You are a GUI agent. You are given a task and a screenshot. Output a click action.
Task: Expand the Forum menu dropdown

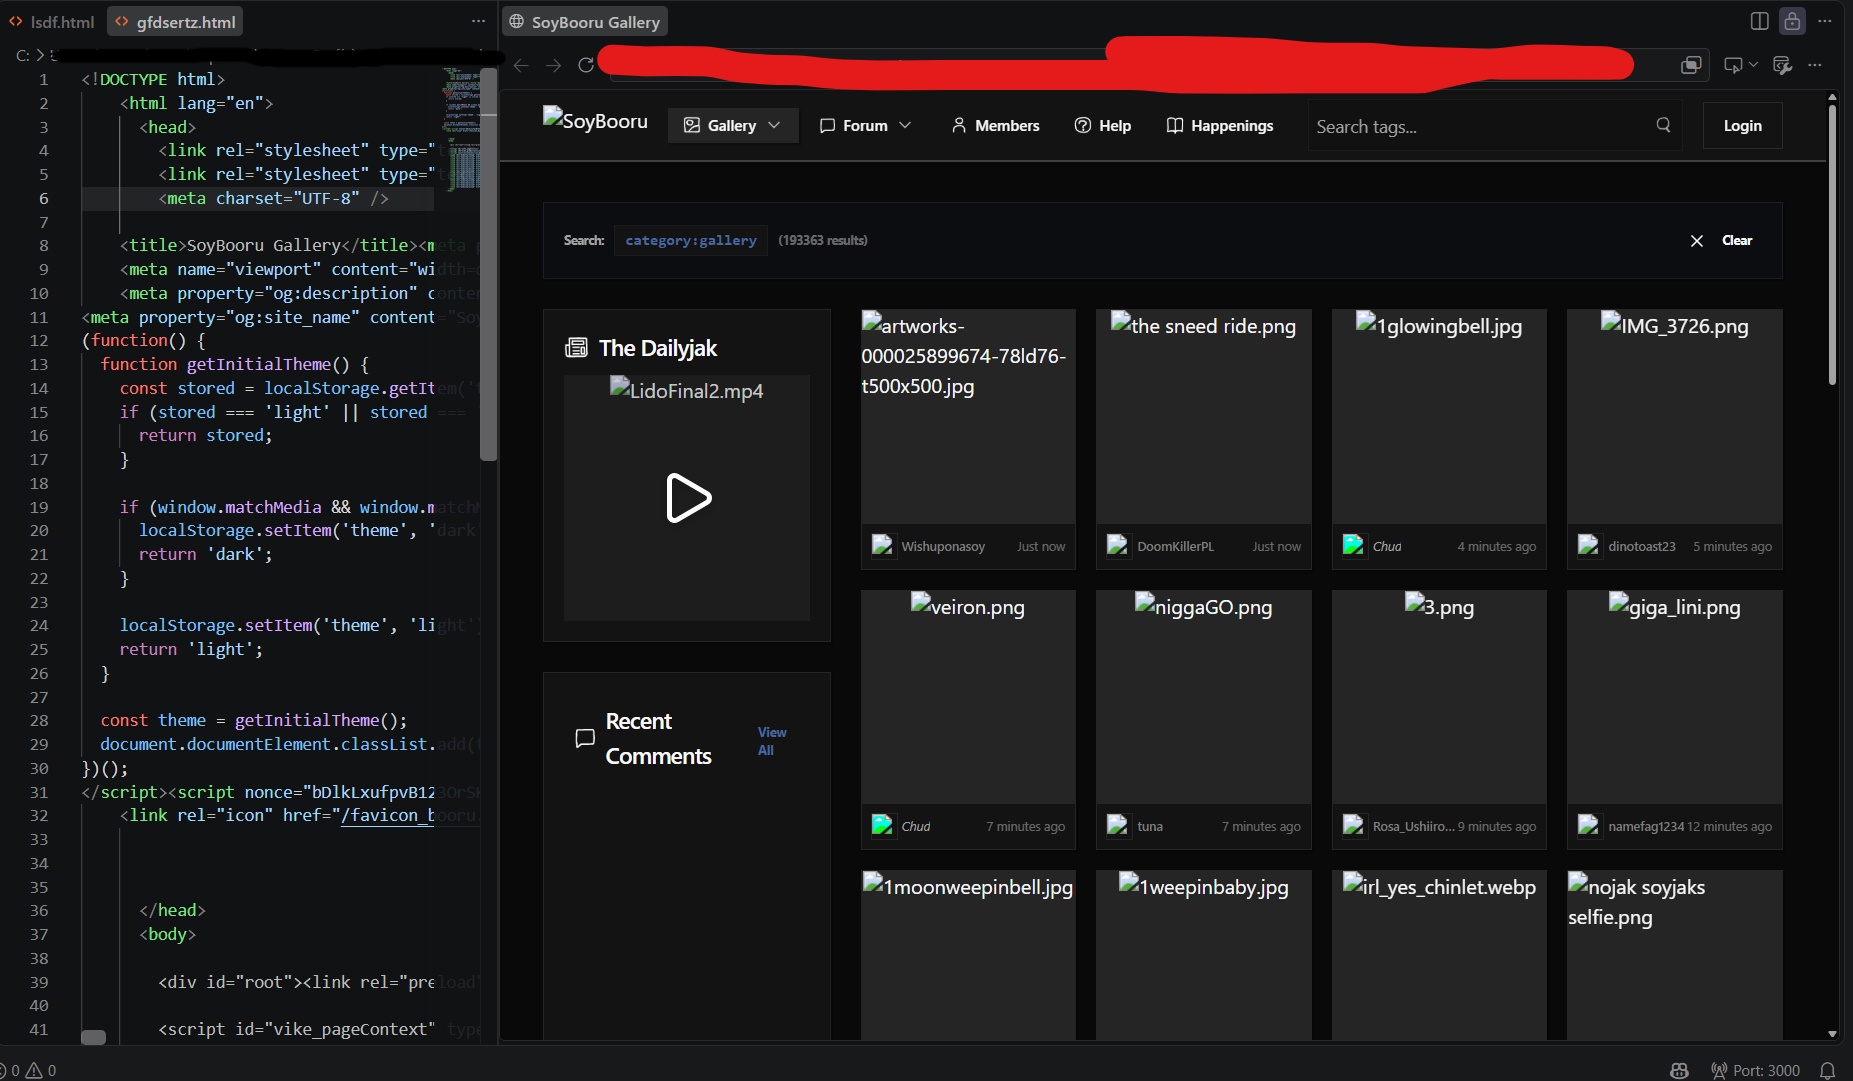click(x=865, y=125)
